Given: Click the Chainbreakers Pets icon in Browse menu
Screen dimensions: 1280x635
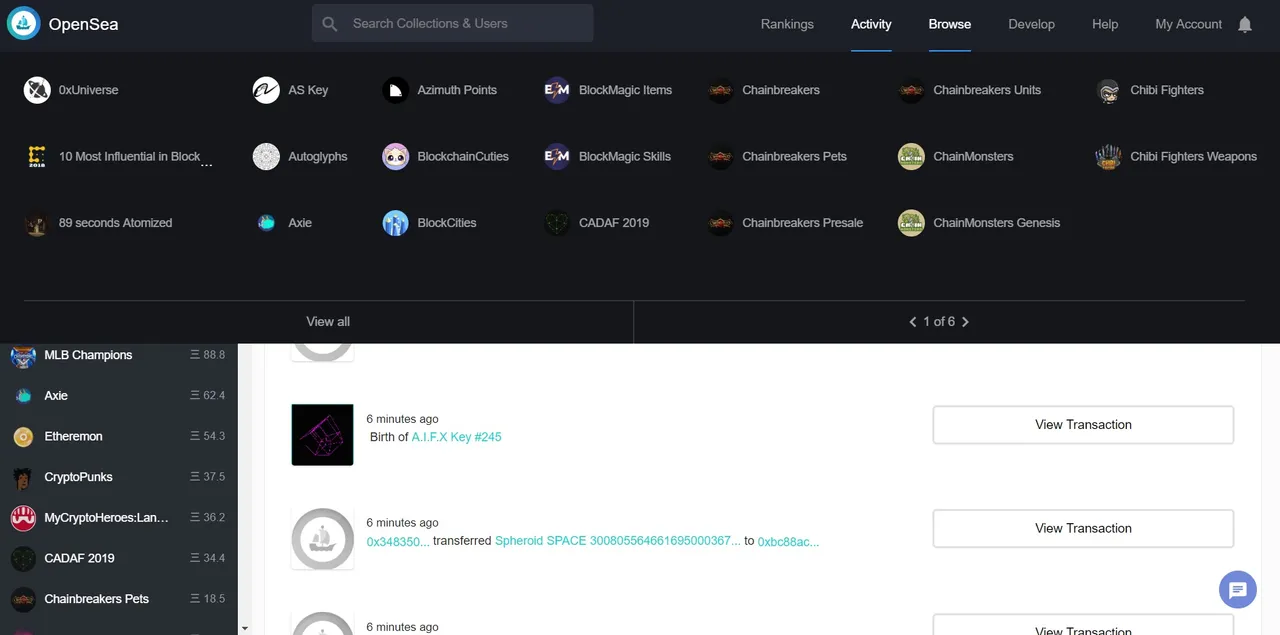Looking at the screenshot, I should tap(720, 157).
